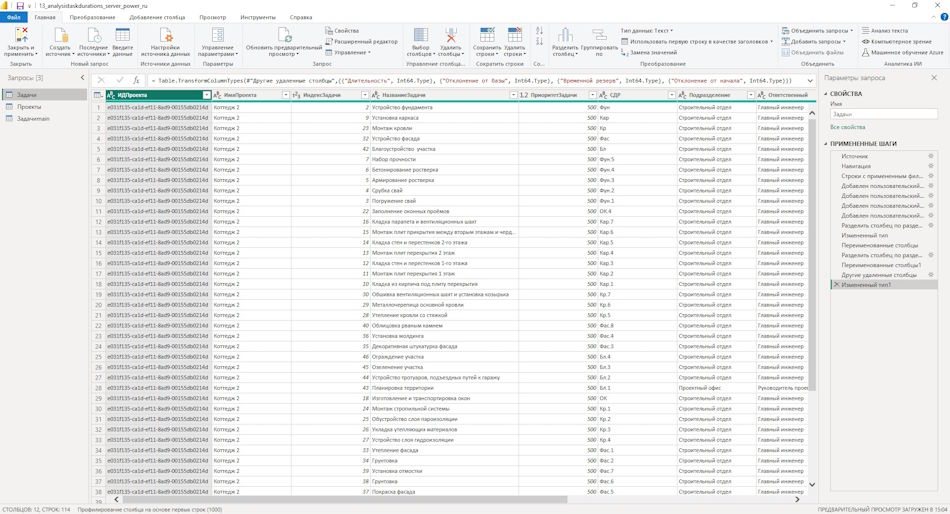Open filter dropdown for ПриоритетЗадачи column
950x514 pixels.
[x=593, y=95]
